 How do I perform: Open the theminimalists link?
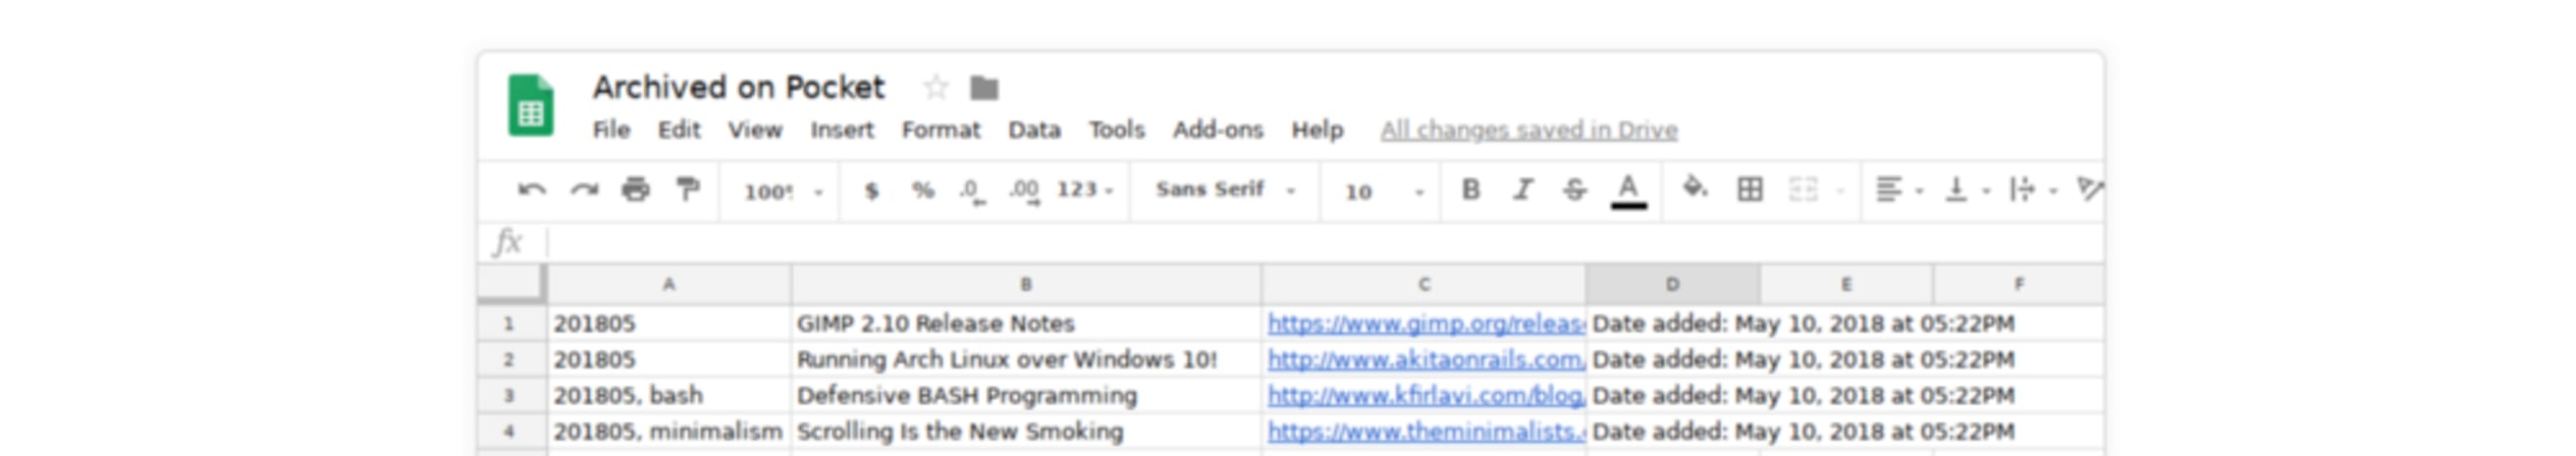1425,432
